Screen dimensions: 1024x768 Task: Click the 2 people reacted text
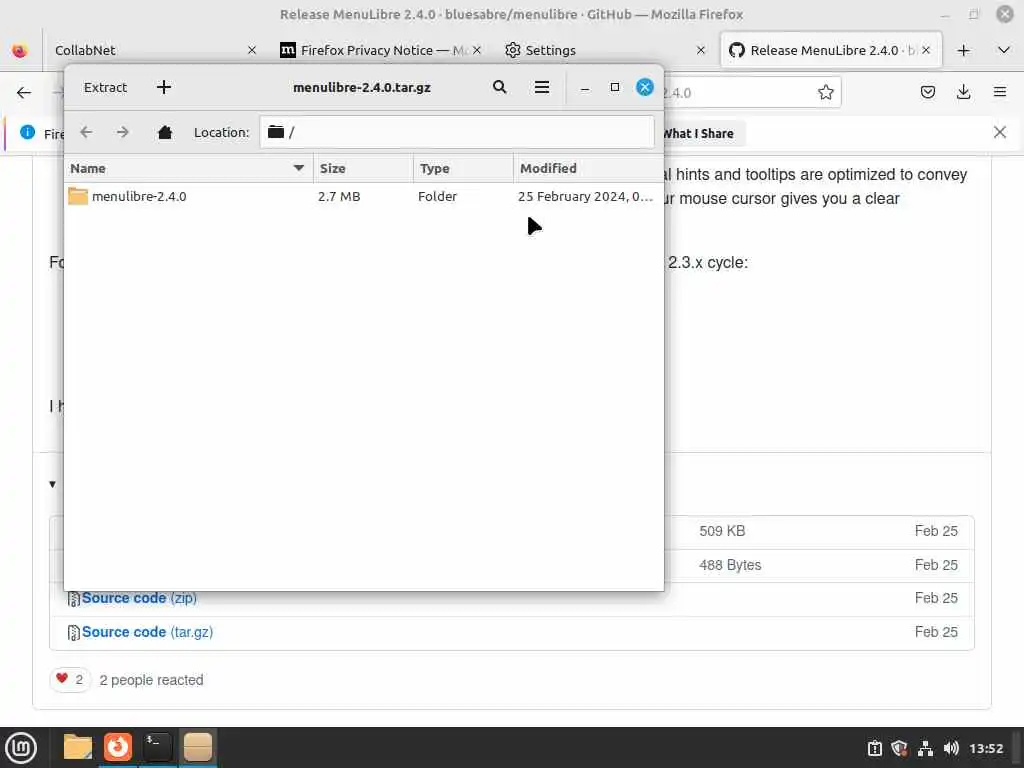click(152, 680)
